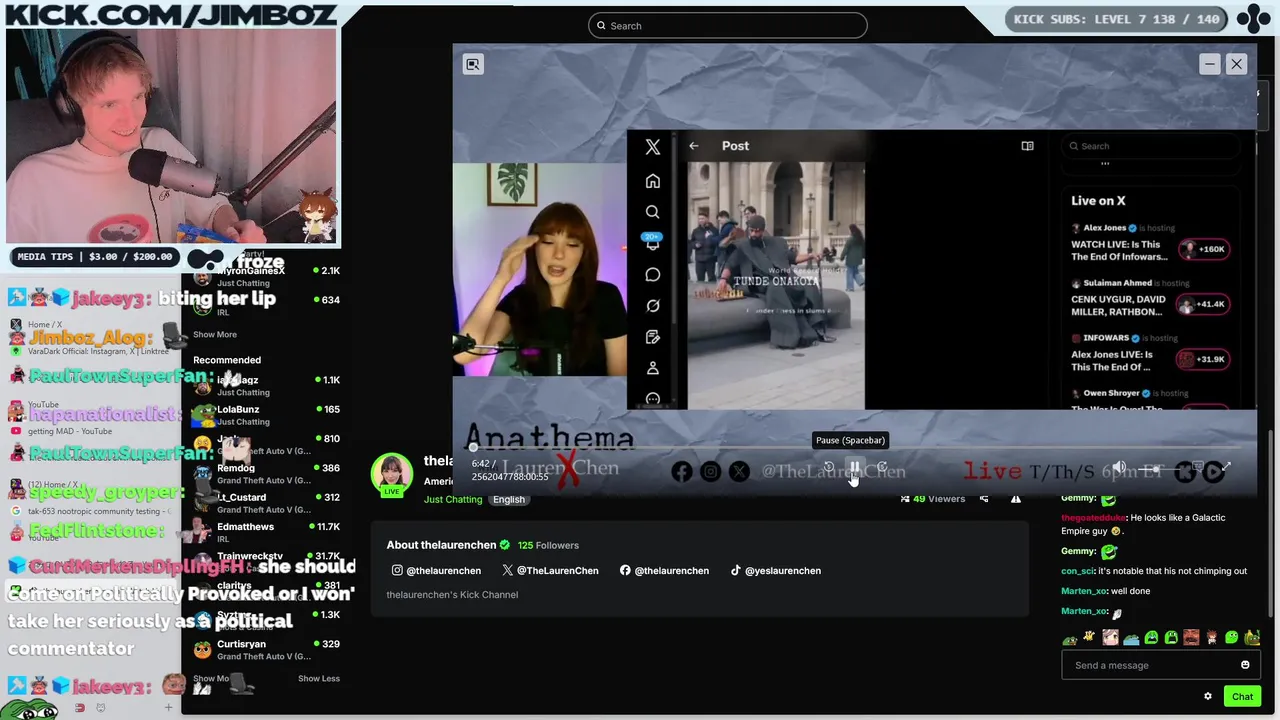Open Home in the X sidebar
Viewport: 1280px width, 720px height.
coord(653,181)
